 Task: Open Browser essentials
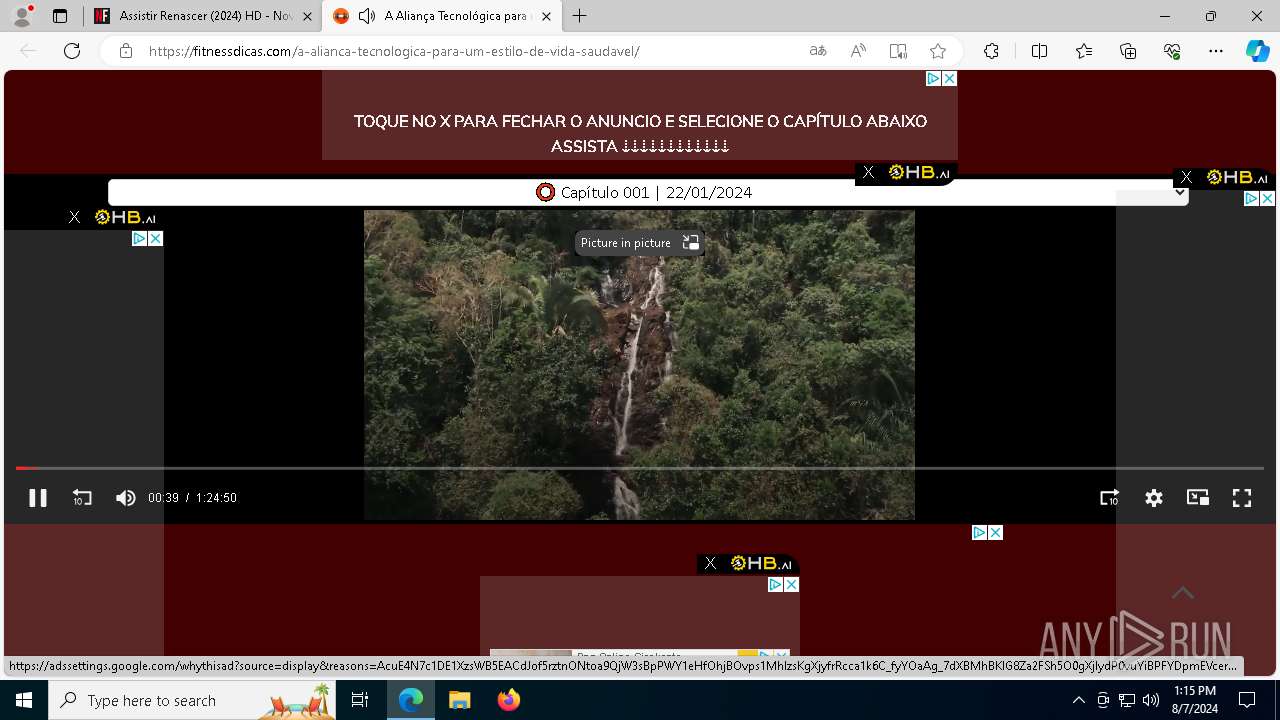[x=1172, y=51]
